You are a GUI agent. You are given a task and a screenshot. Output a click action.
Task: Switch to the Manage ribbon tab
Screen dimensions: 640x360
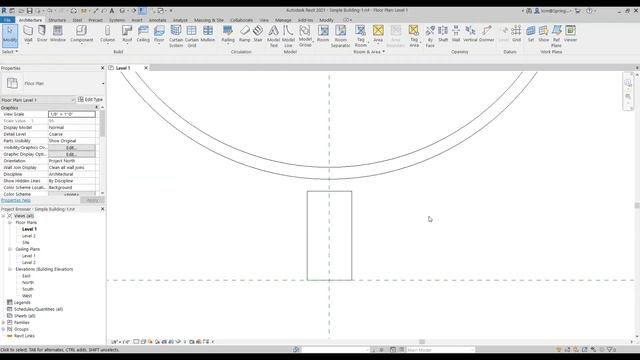coord(283,20)
